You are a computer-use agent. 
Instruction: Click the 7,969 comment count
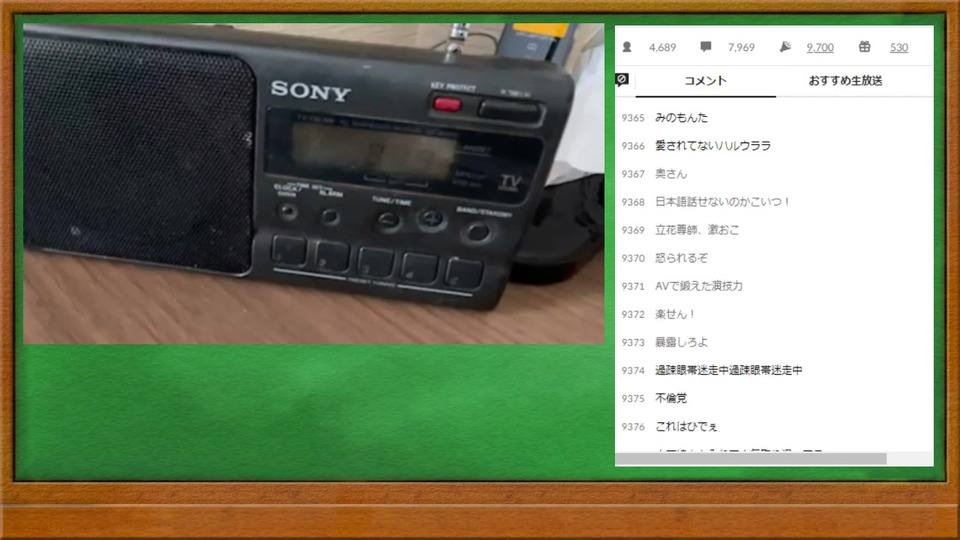pos(741,47)
